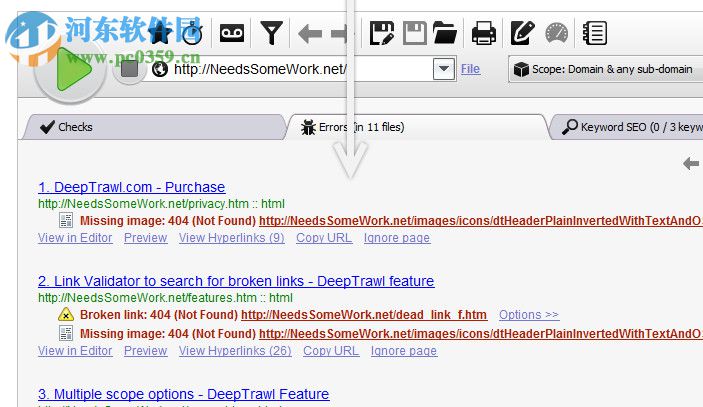
Task: Click the File link next to the URL box
Action: 470,69
